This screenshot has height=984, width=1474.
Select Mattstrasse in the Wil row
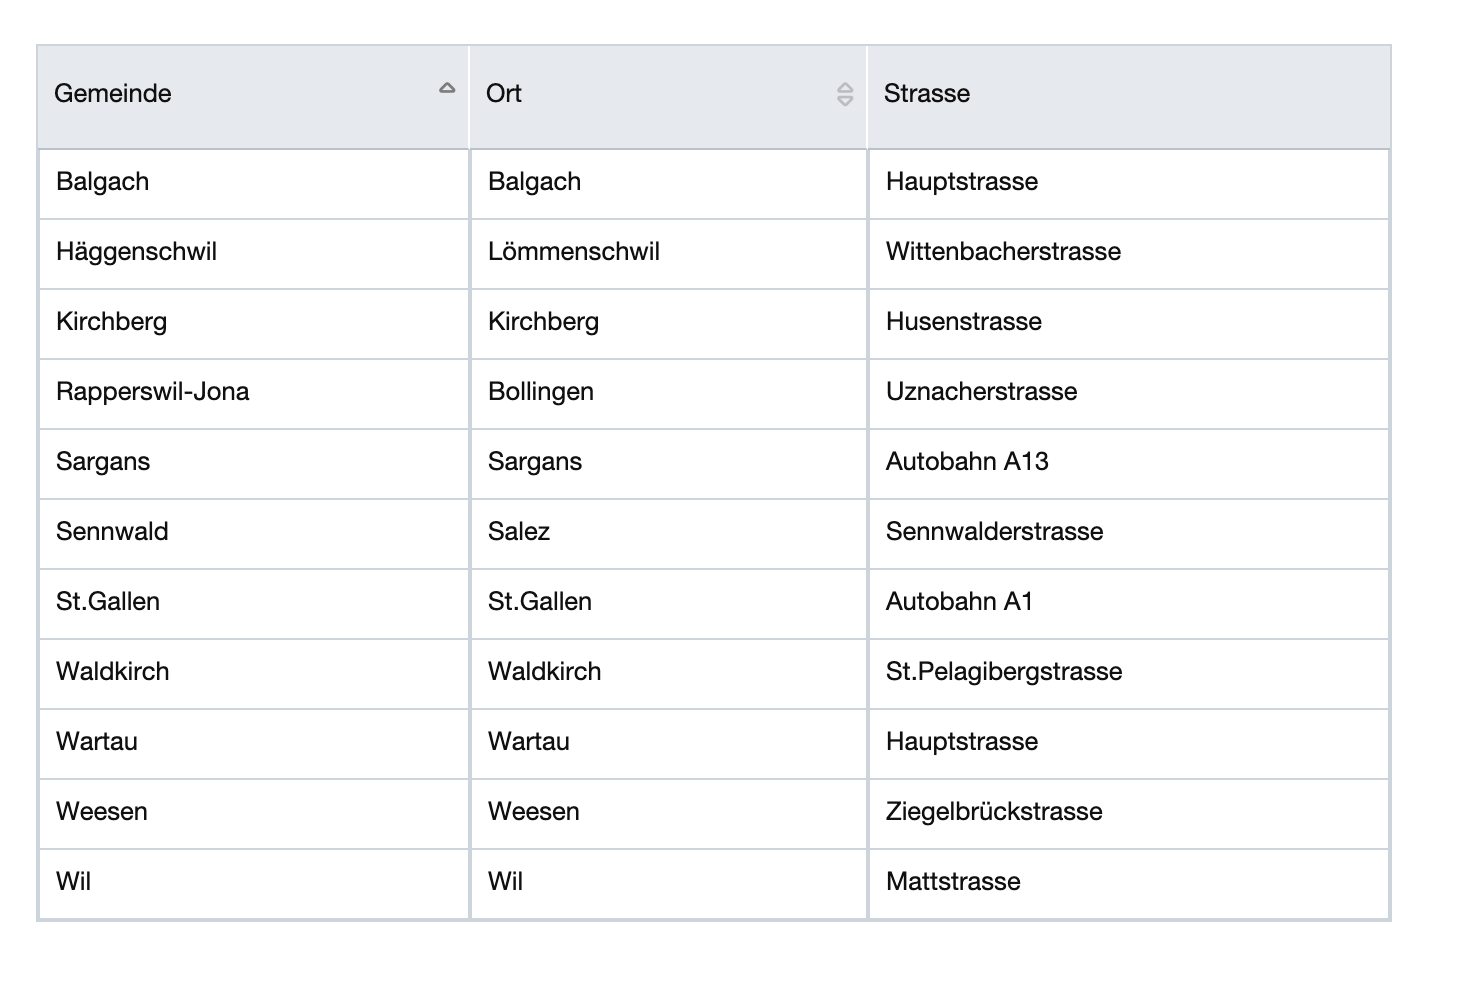tap(953, 882)
